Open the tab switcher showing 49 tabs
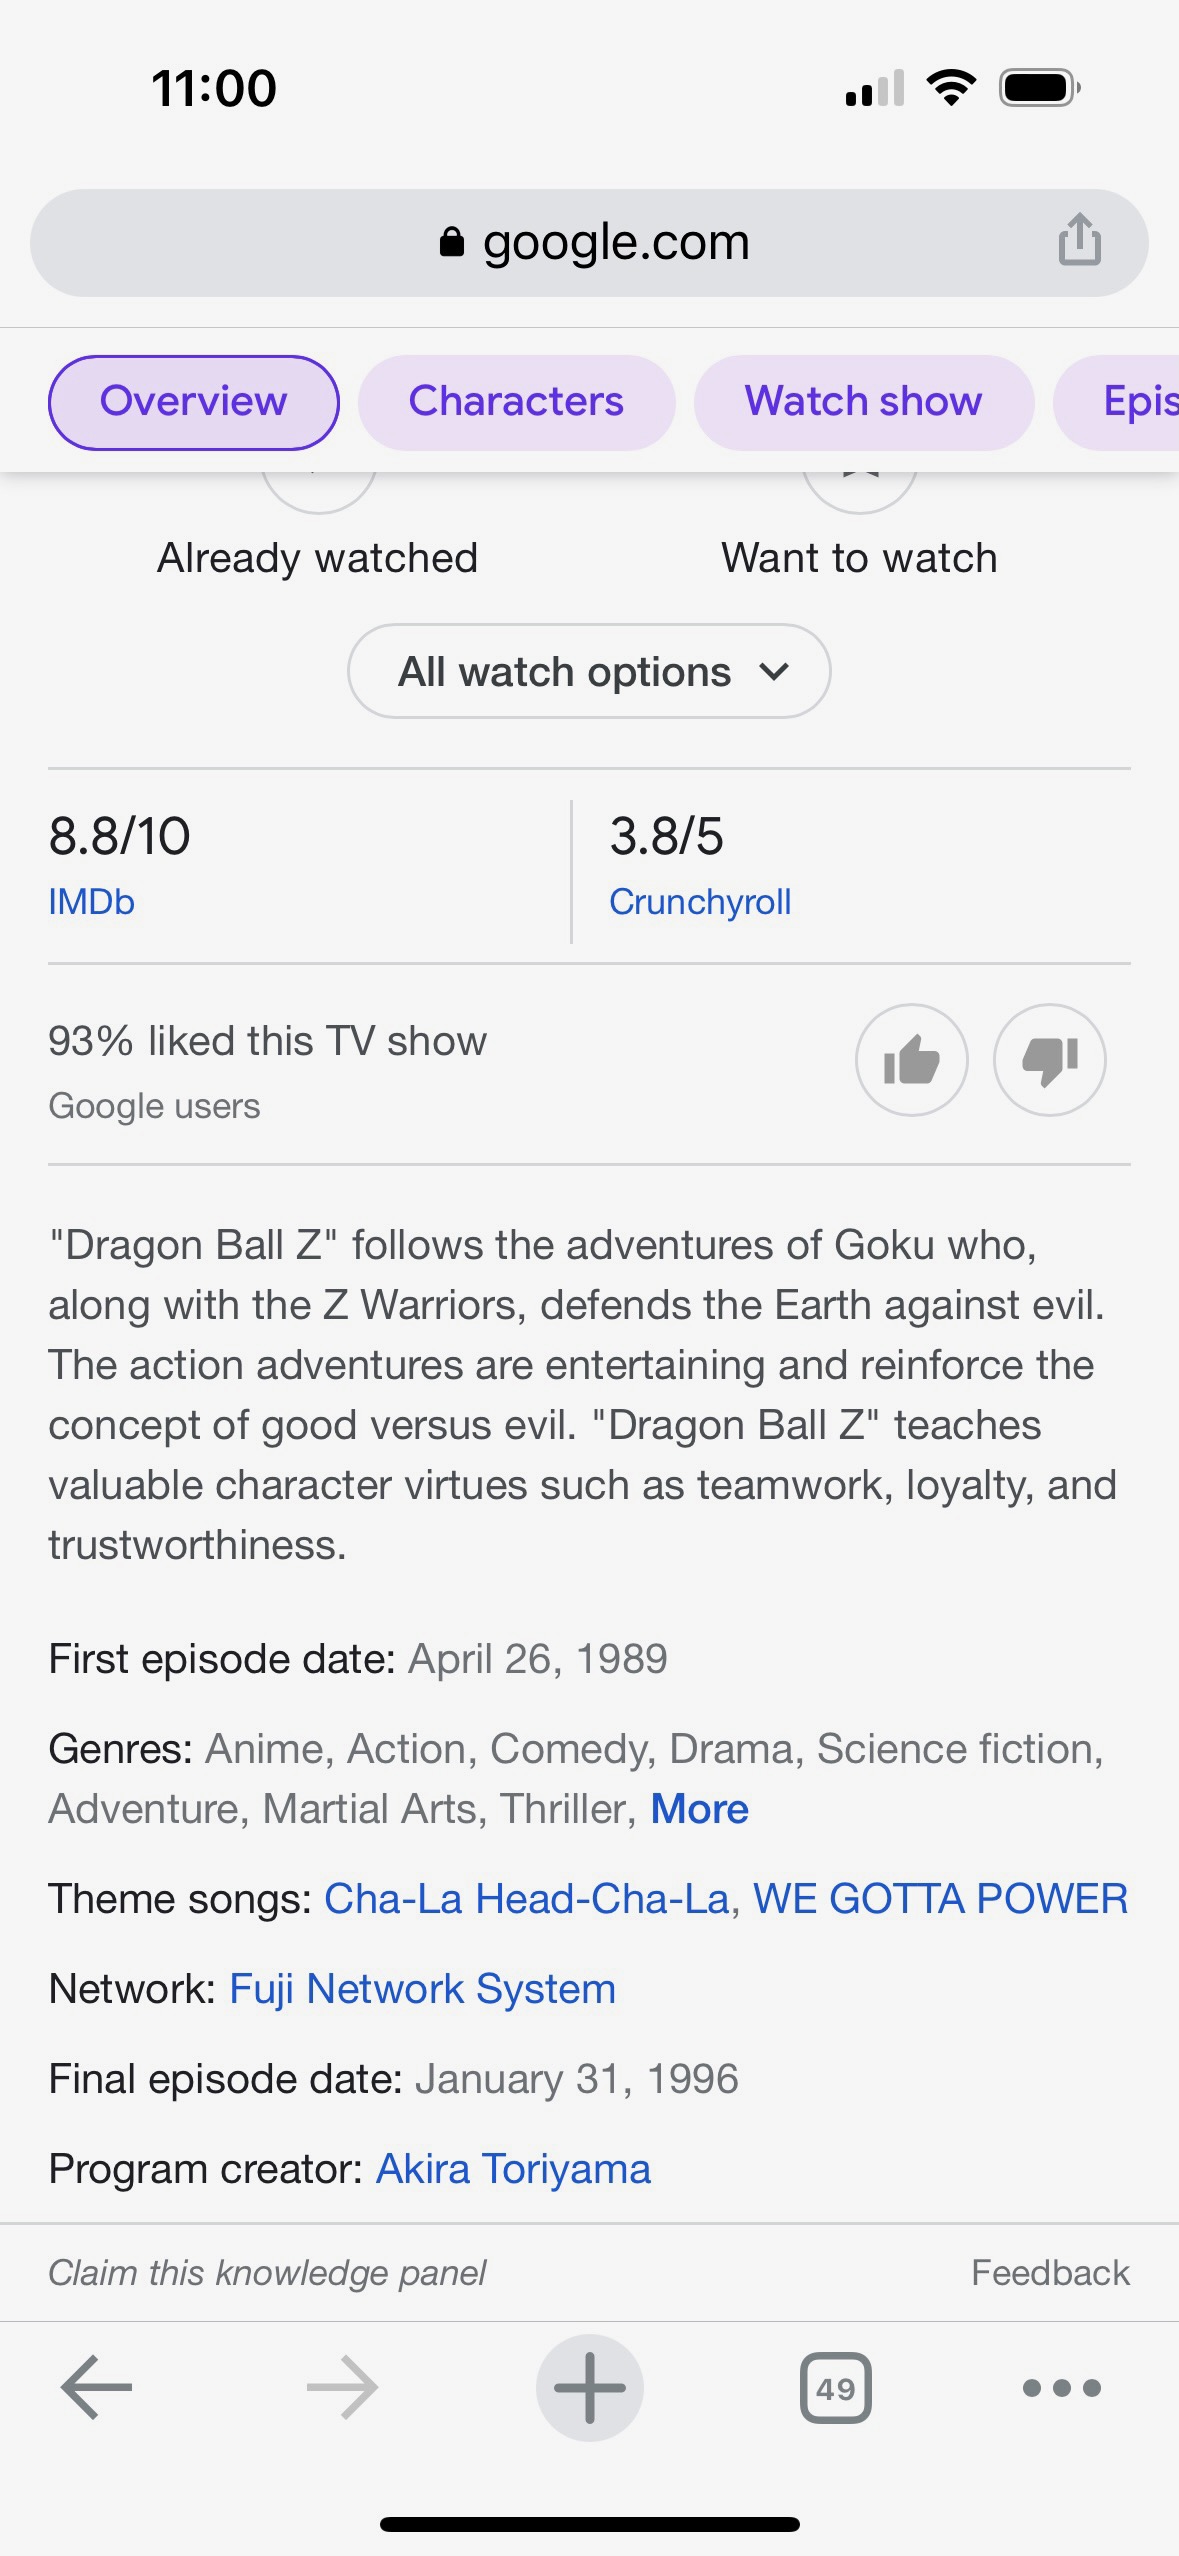The image size is (1179, 2556). (835, 2387)
